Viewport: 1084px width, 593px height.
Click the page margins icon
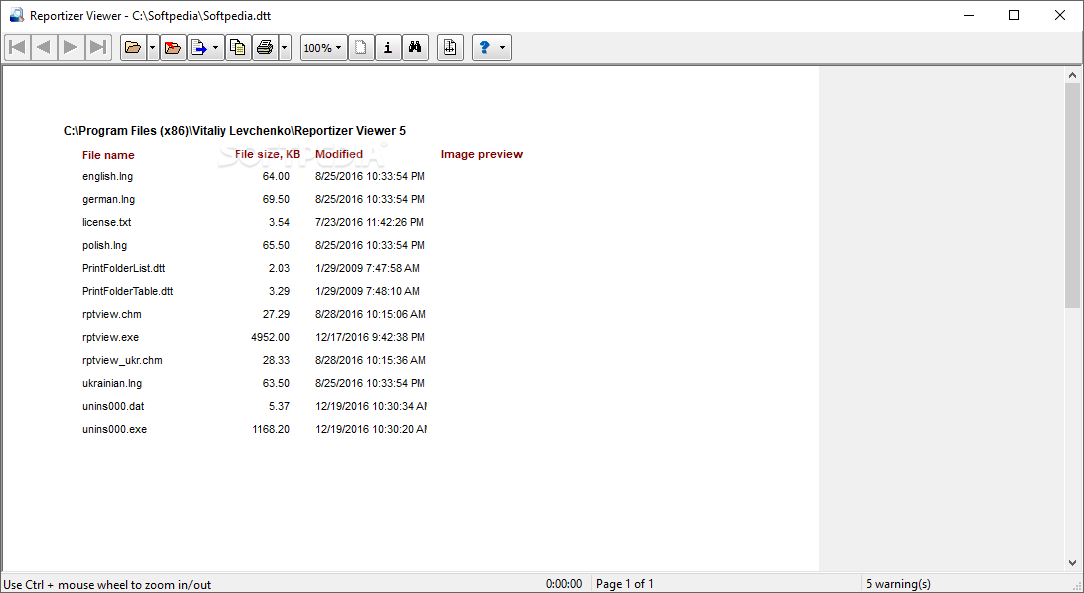(x=450, y=48)
